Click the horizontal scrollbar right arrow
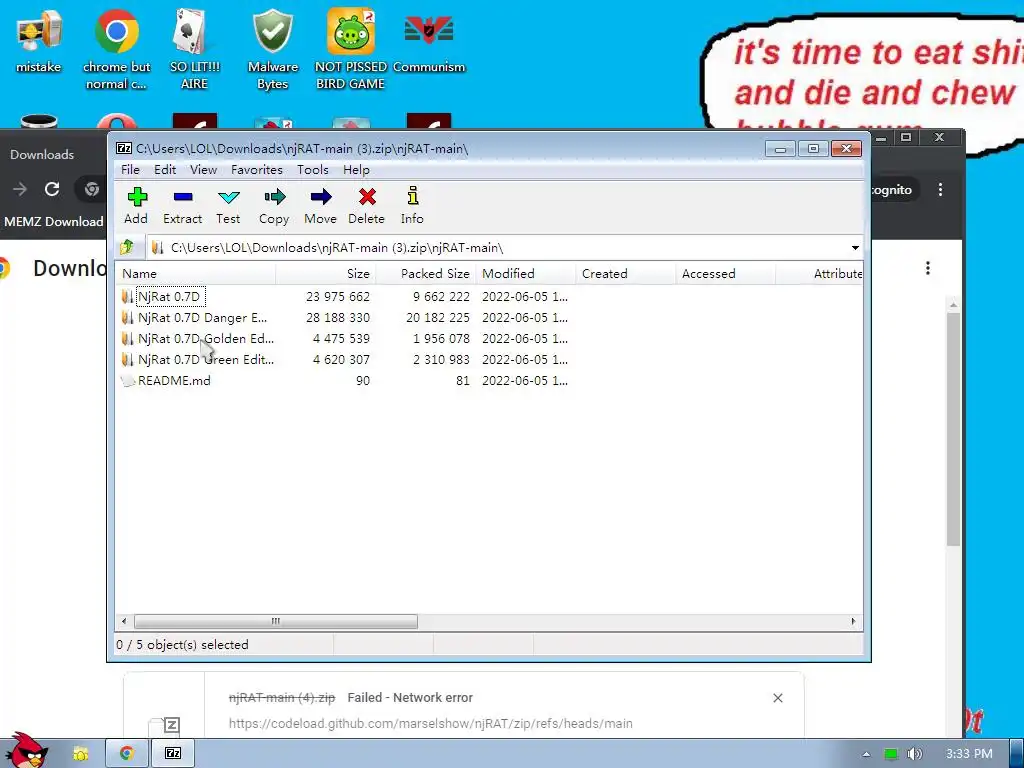1024x768 pixels. pyautogui.click(x=853, y=621)
